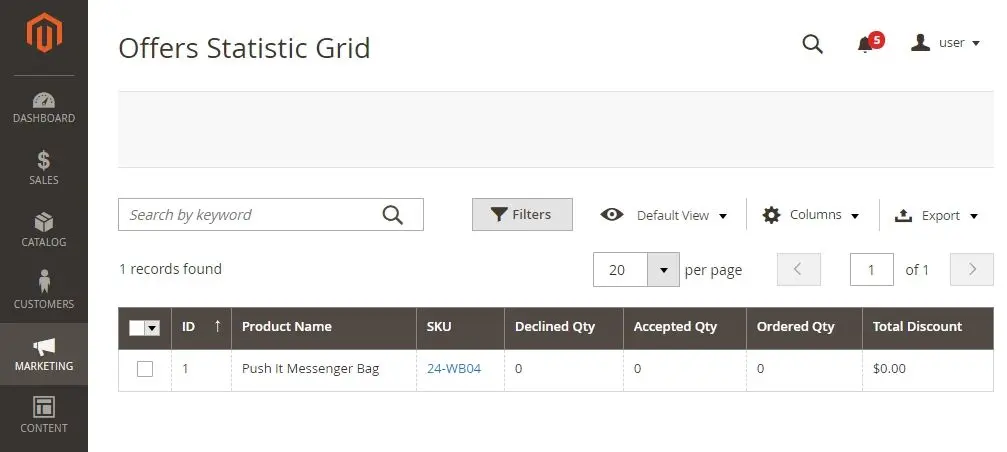Open the Customers person icon
This screenshot has width=1007, height=452.
click(x=44, y=281)
